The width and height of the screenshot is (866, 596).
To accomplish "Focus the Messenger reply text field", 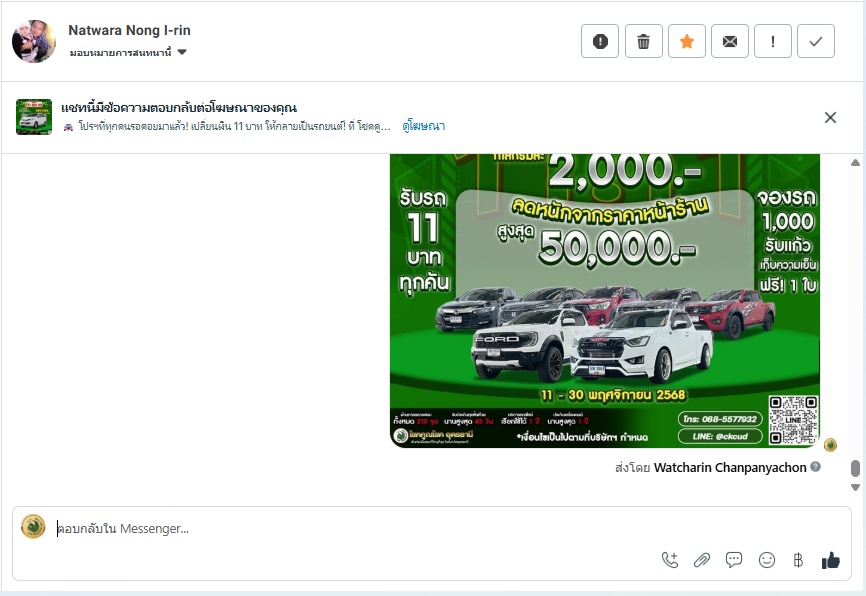I will click(x=350, y=528).
